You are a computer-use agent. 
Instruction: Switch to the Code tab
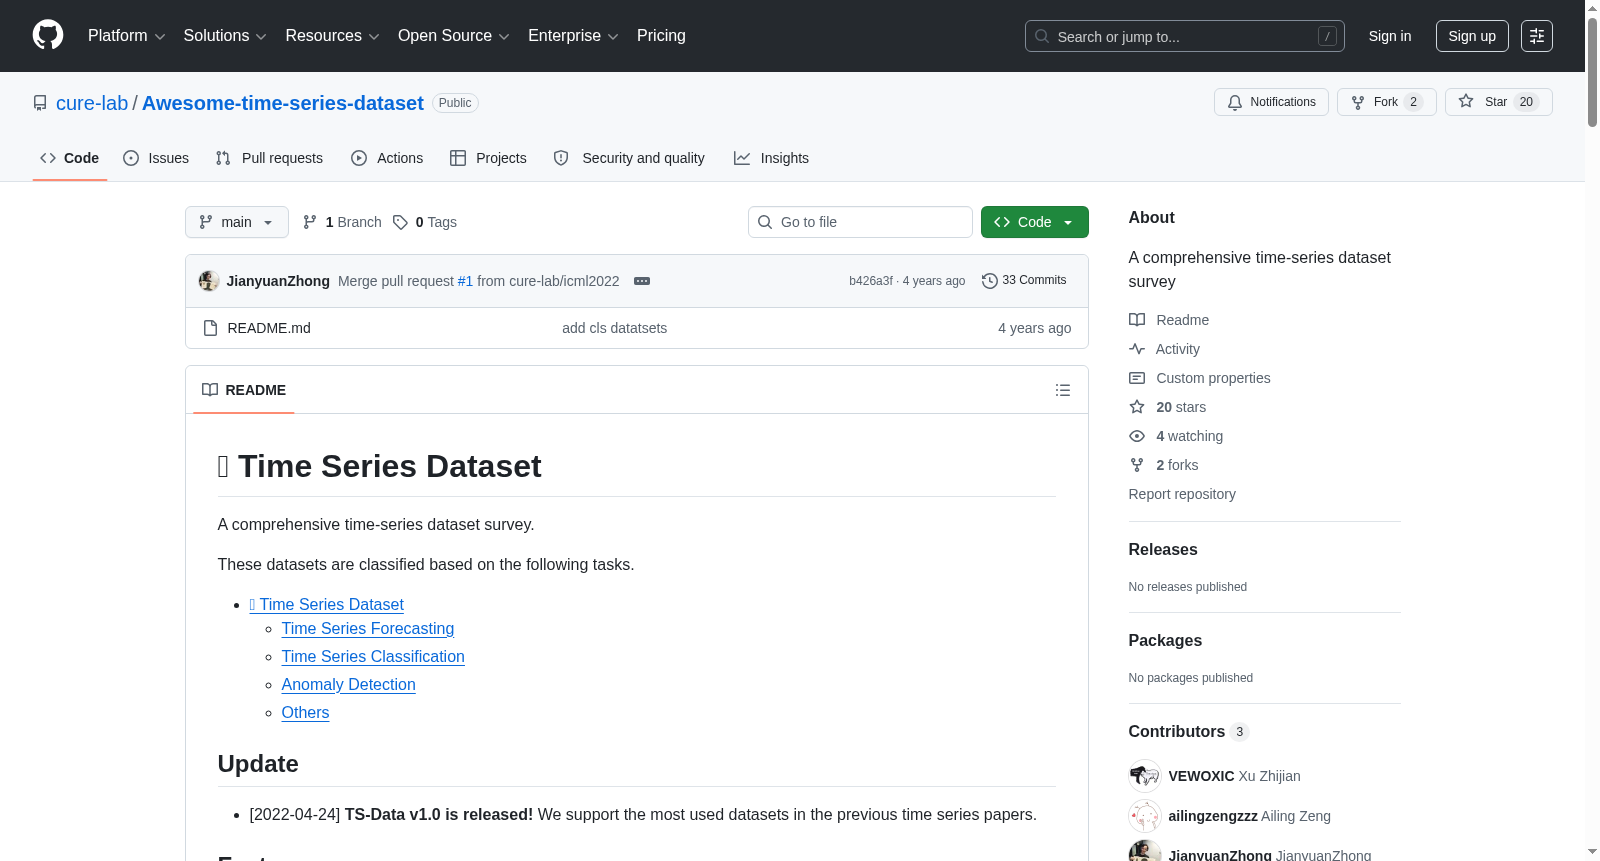pyautogui.click(x=70, y=158)
